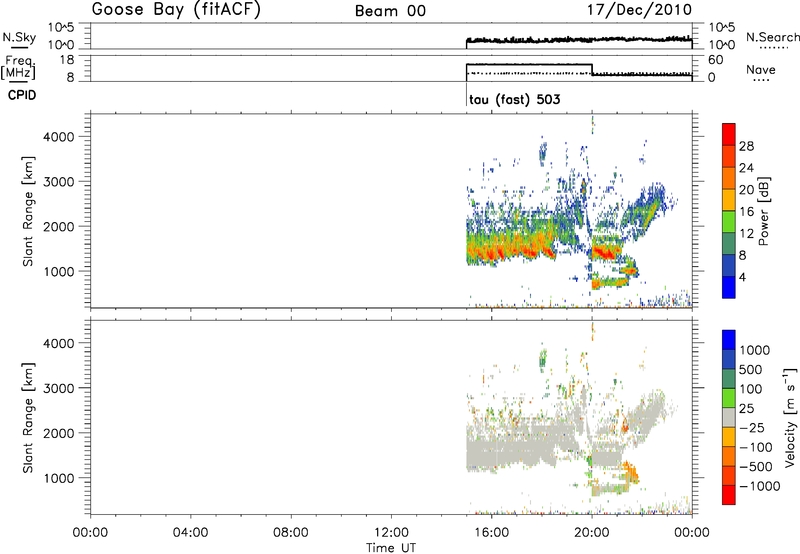This screenshot has width=800, height=554.
Task: Click the '28' Power colorbar value
Action: [746, 146]
